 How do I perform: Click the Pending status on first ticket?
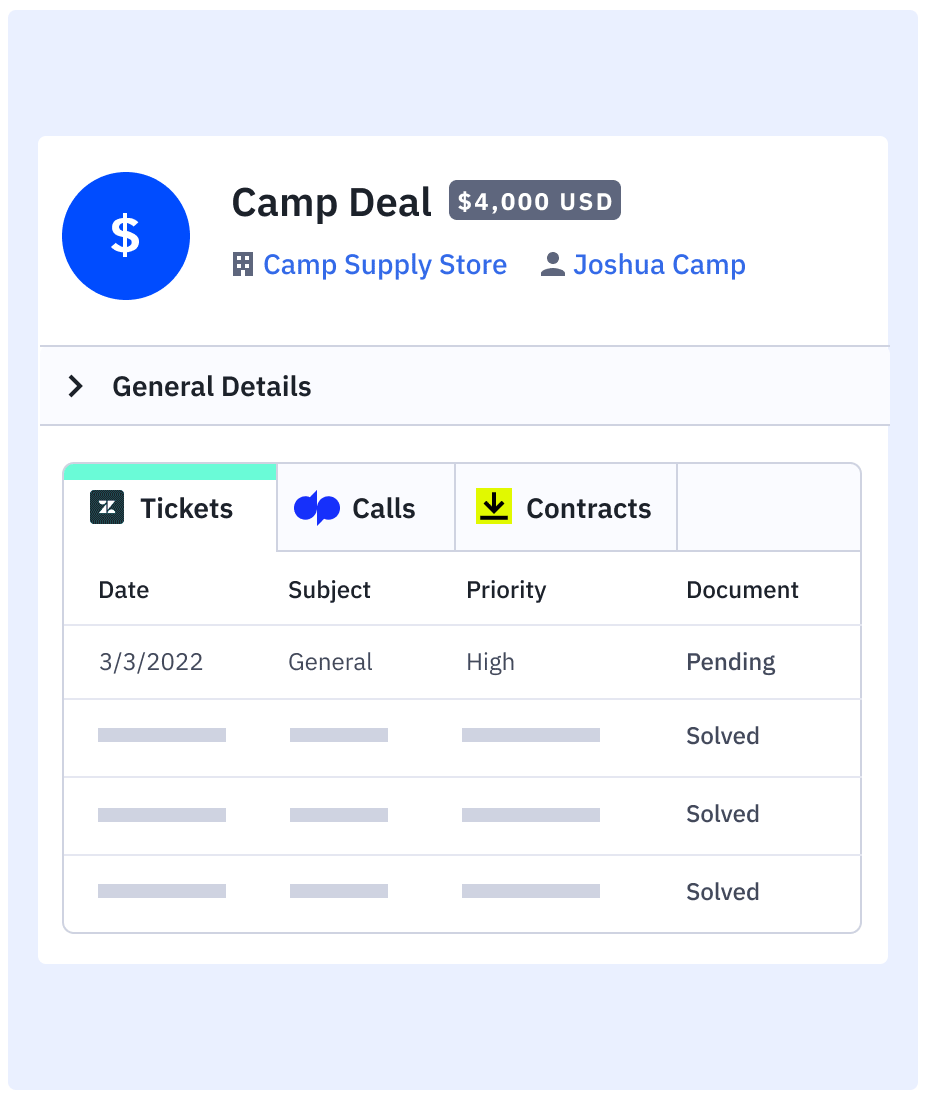[x=730, y=662]
